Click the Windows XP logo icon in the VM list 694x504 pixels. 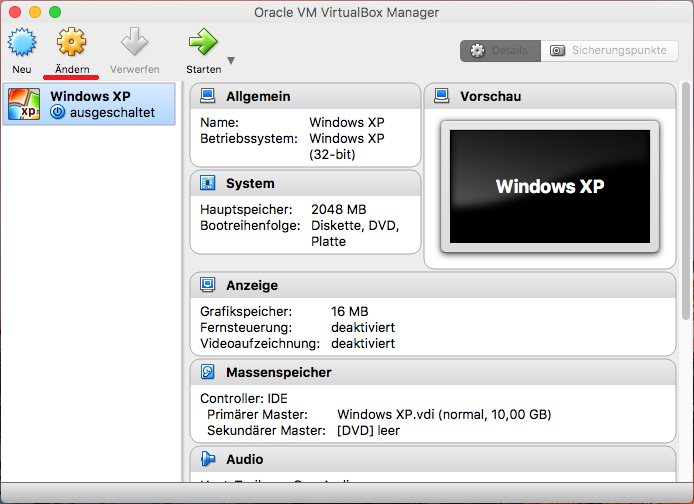[x=24, y=104]
